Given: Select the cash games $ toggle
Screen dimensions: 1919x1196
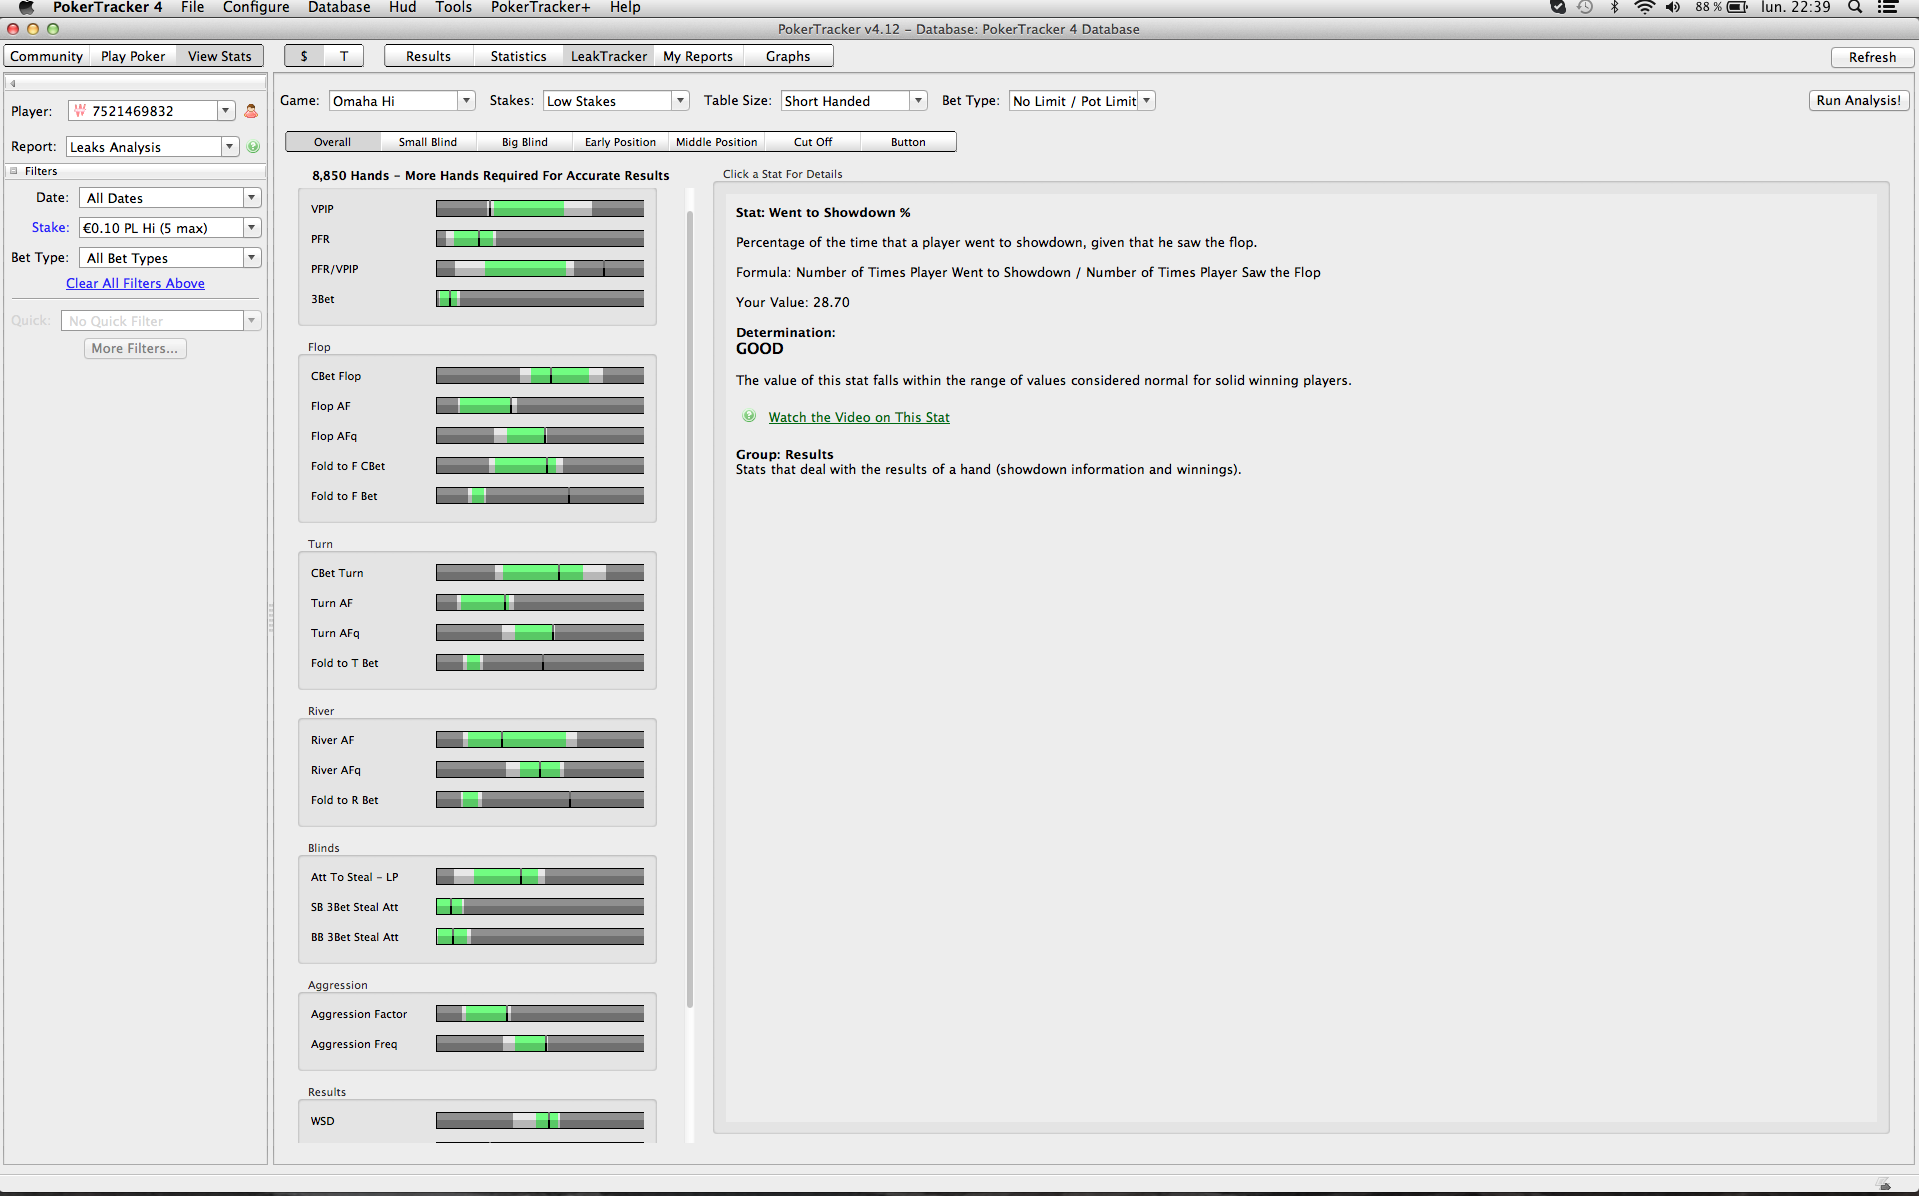Looking at the screenshot, I should [x=304, y=56].
